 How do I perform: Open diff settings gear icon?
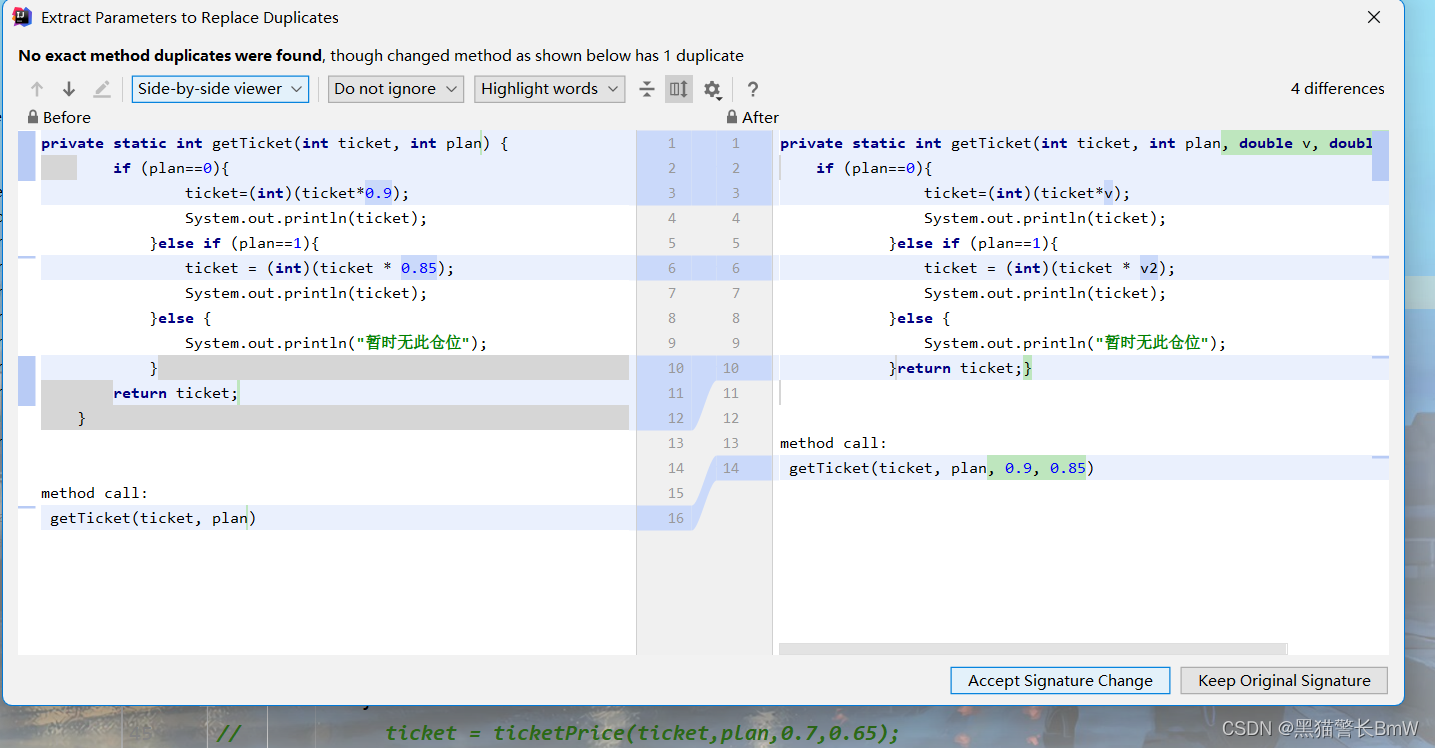pyautogui.click(x=712, y=89)
